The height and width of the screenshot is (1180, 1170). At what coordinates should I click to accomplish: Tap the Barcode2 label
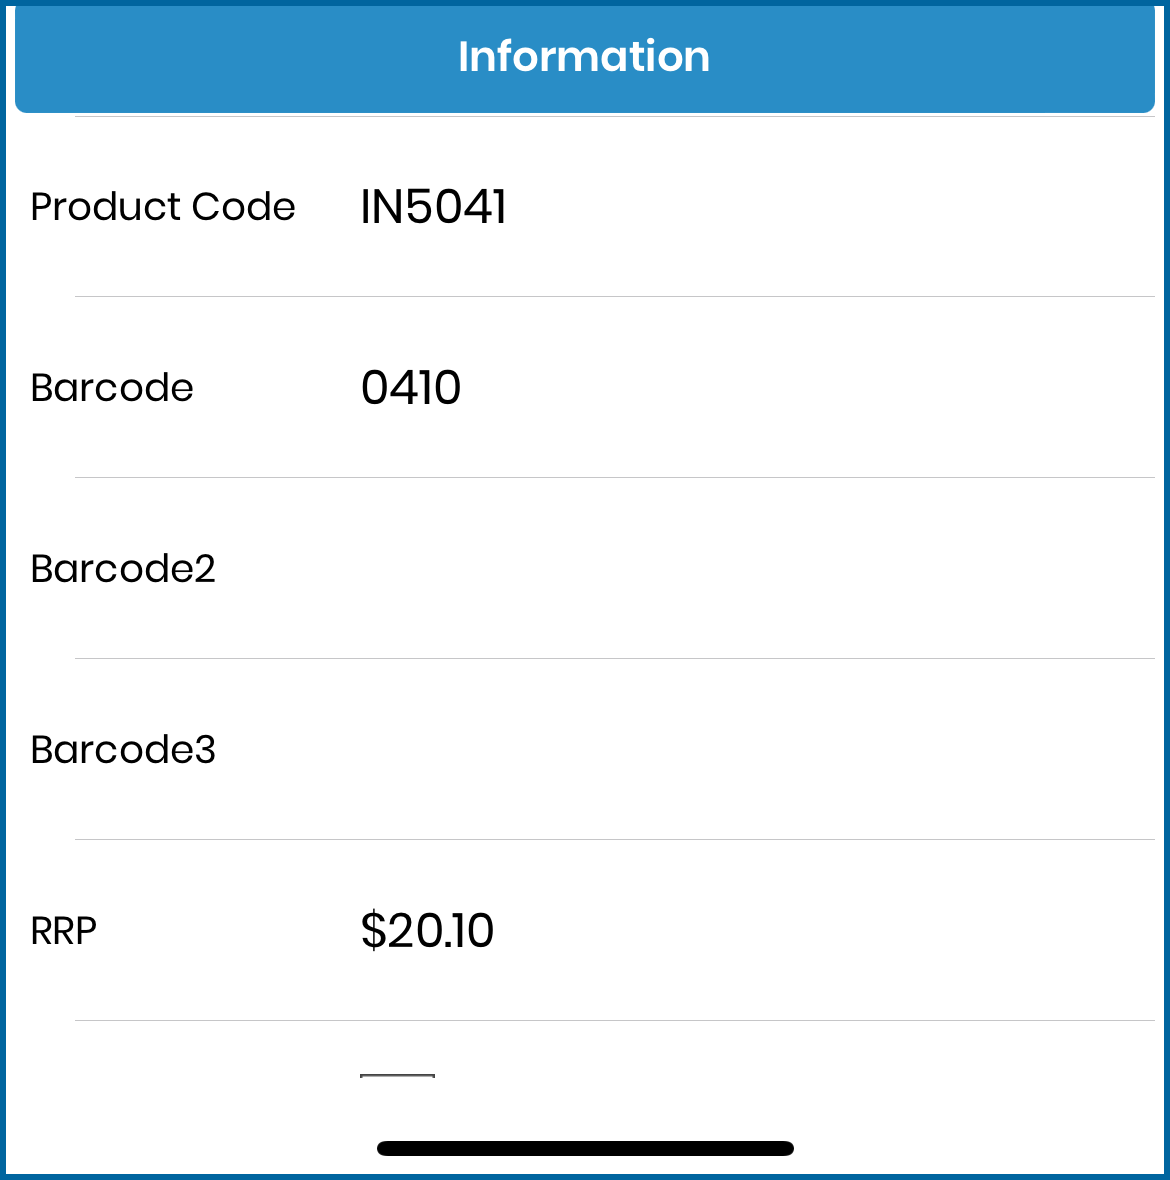123,568
